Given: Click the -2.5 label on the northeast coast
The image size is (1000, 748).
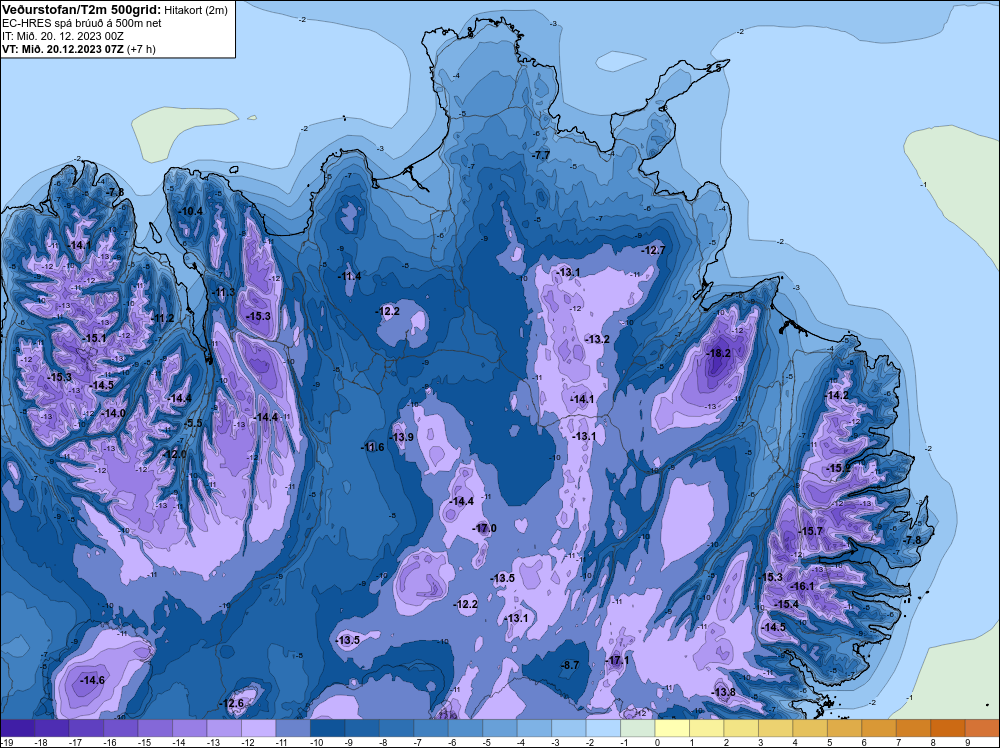Looking at the screenshot, I should click(714, 68).
